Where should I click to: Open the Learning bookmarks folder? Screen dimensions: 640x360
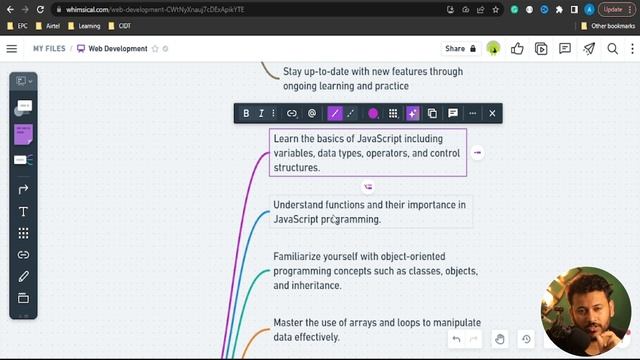coord(84,26)
